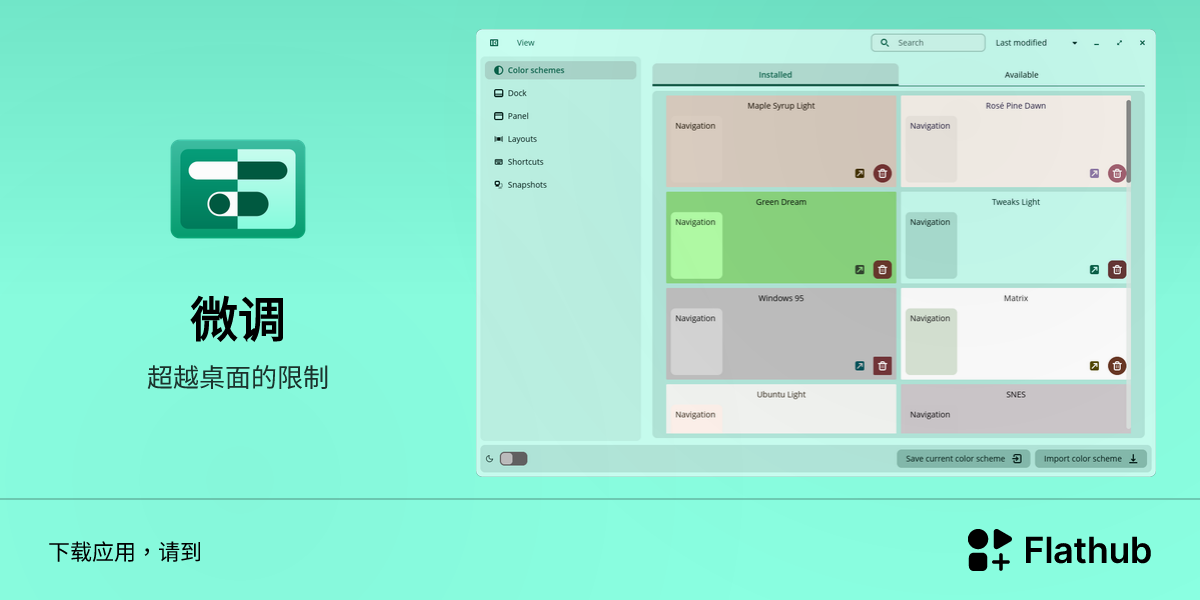The width and height of the screenshot is (1200, 600).
Task: Delete the Matrix color scheme
Action: [x=1117, y=366]
